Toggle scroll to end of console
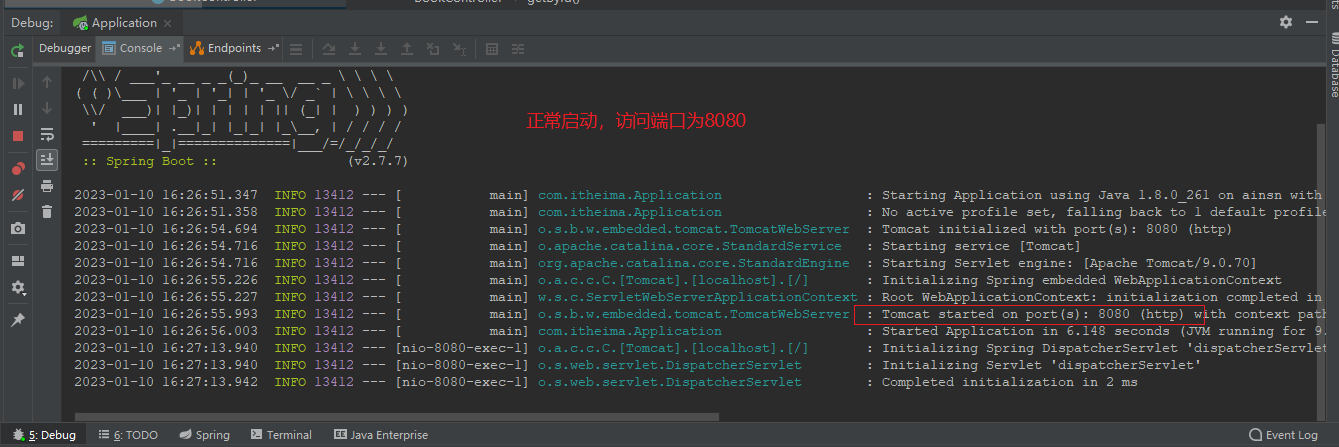 click(47, 160)
